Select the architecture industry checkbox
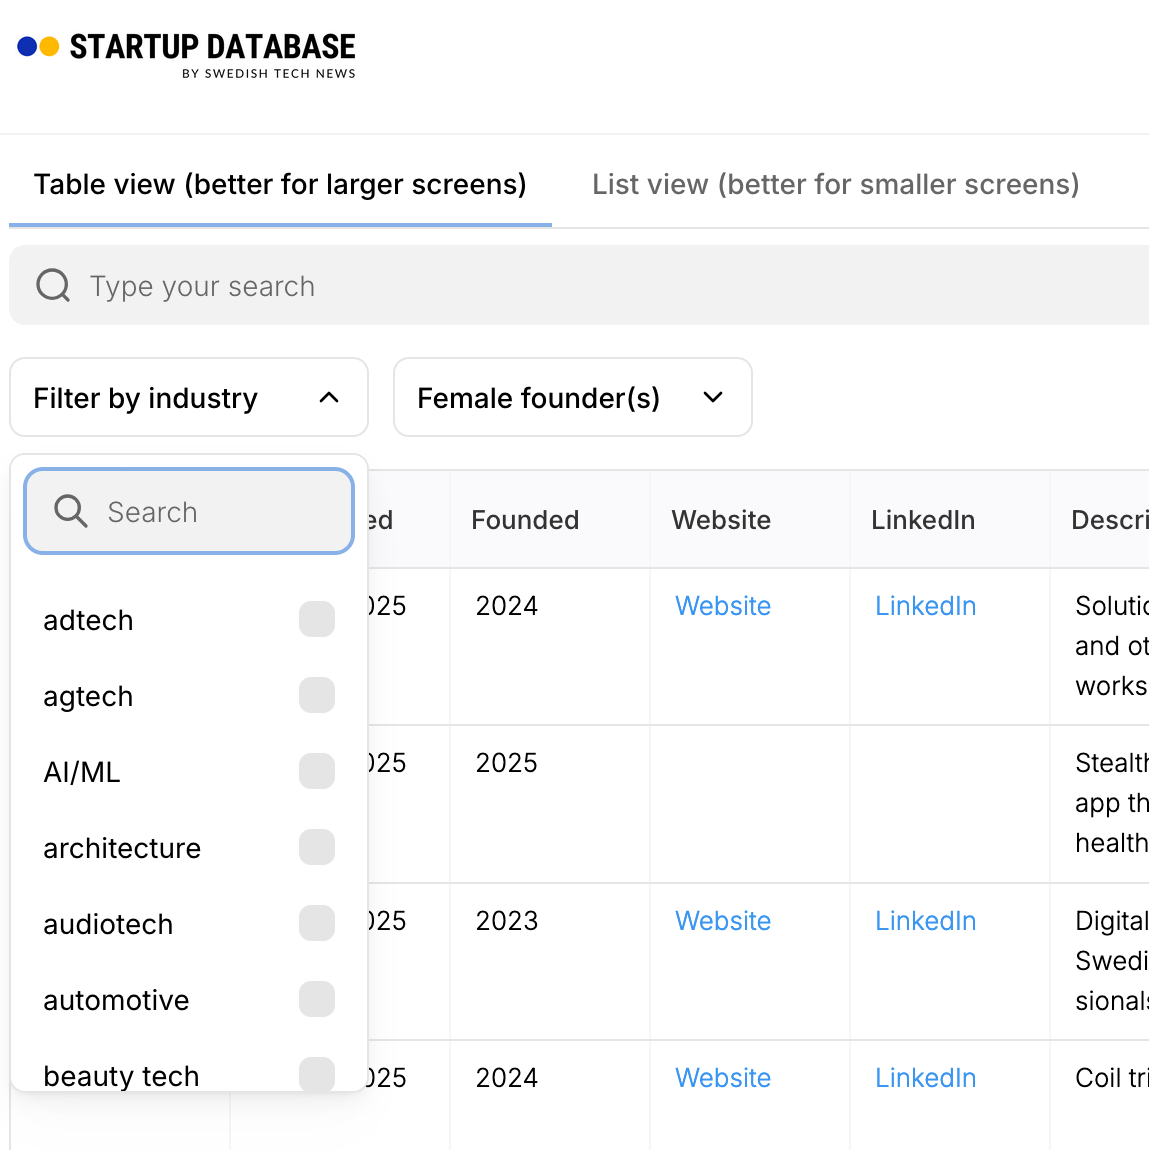Viewport: 1149px width, 1150px height. (317, 848)
